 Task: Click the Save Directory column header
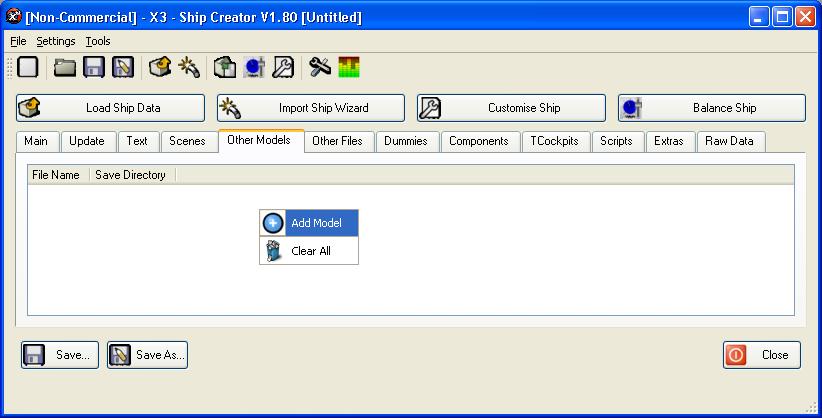click(x=131, y=175)
